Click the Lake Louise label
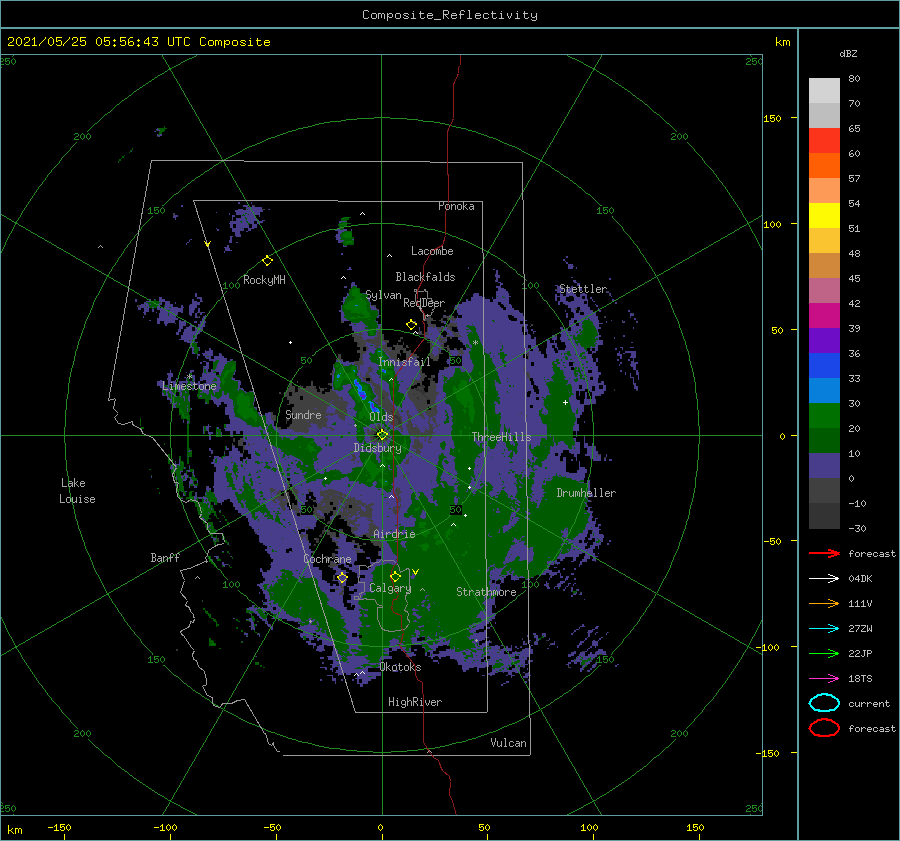Screen dimensions: 900x841 click(77, 491)
